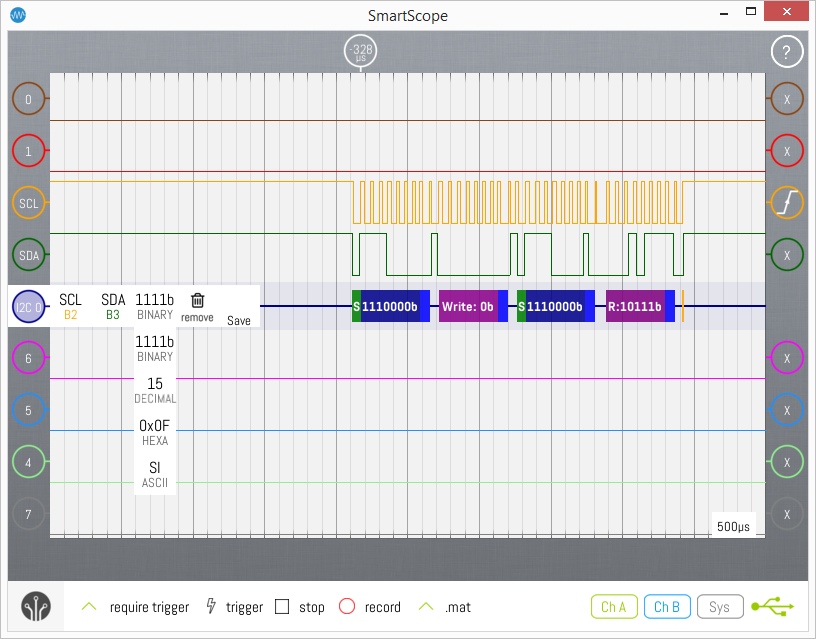Click the help question mark icon
Screen dimensions: 816x639
point(787,53)
